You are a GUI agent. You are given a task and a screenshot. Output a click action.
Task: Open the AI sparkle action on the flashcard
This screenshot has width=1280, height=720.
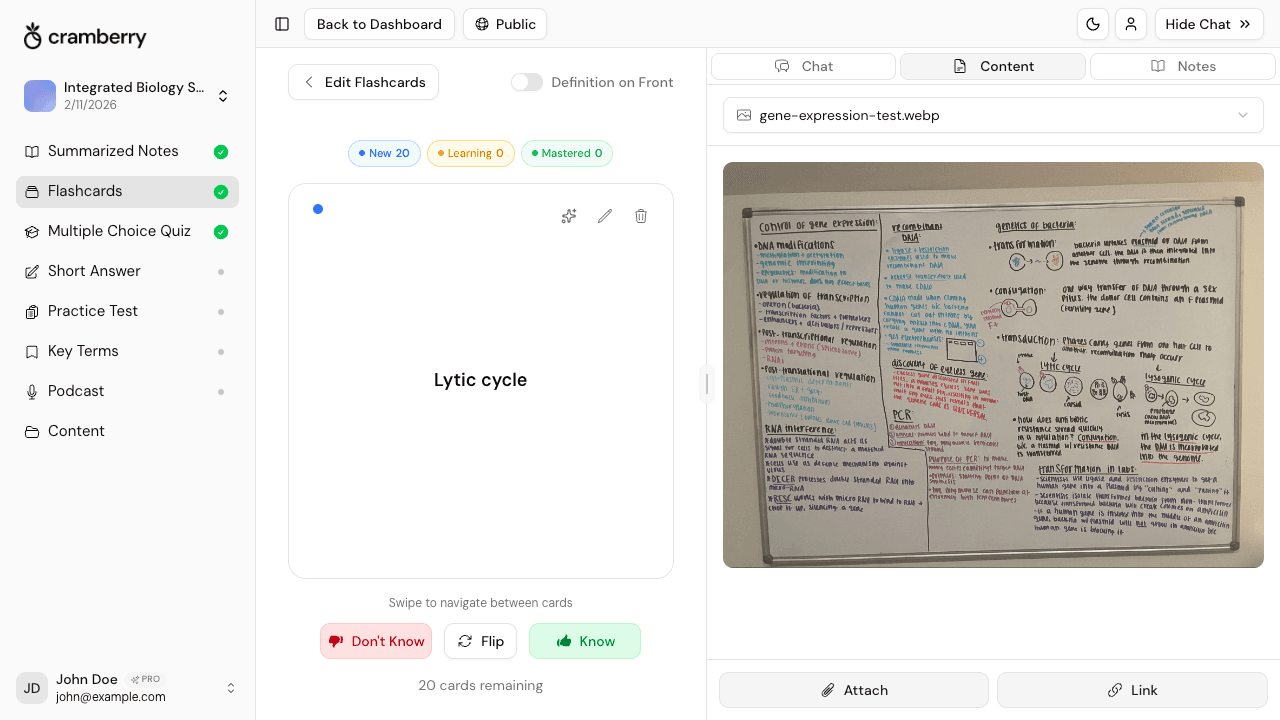point(569,216)
